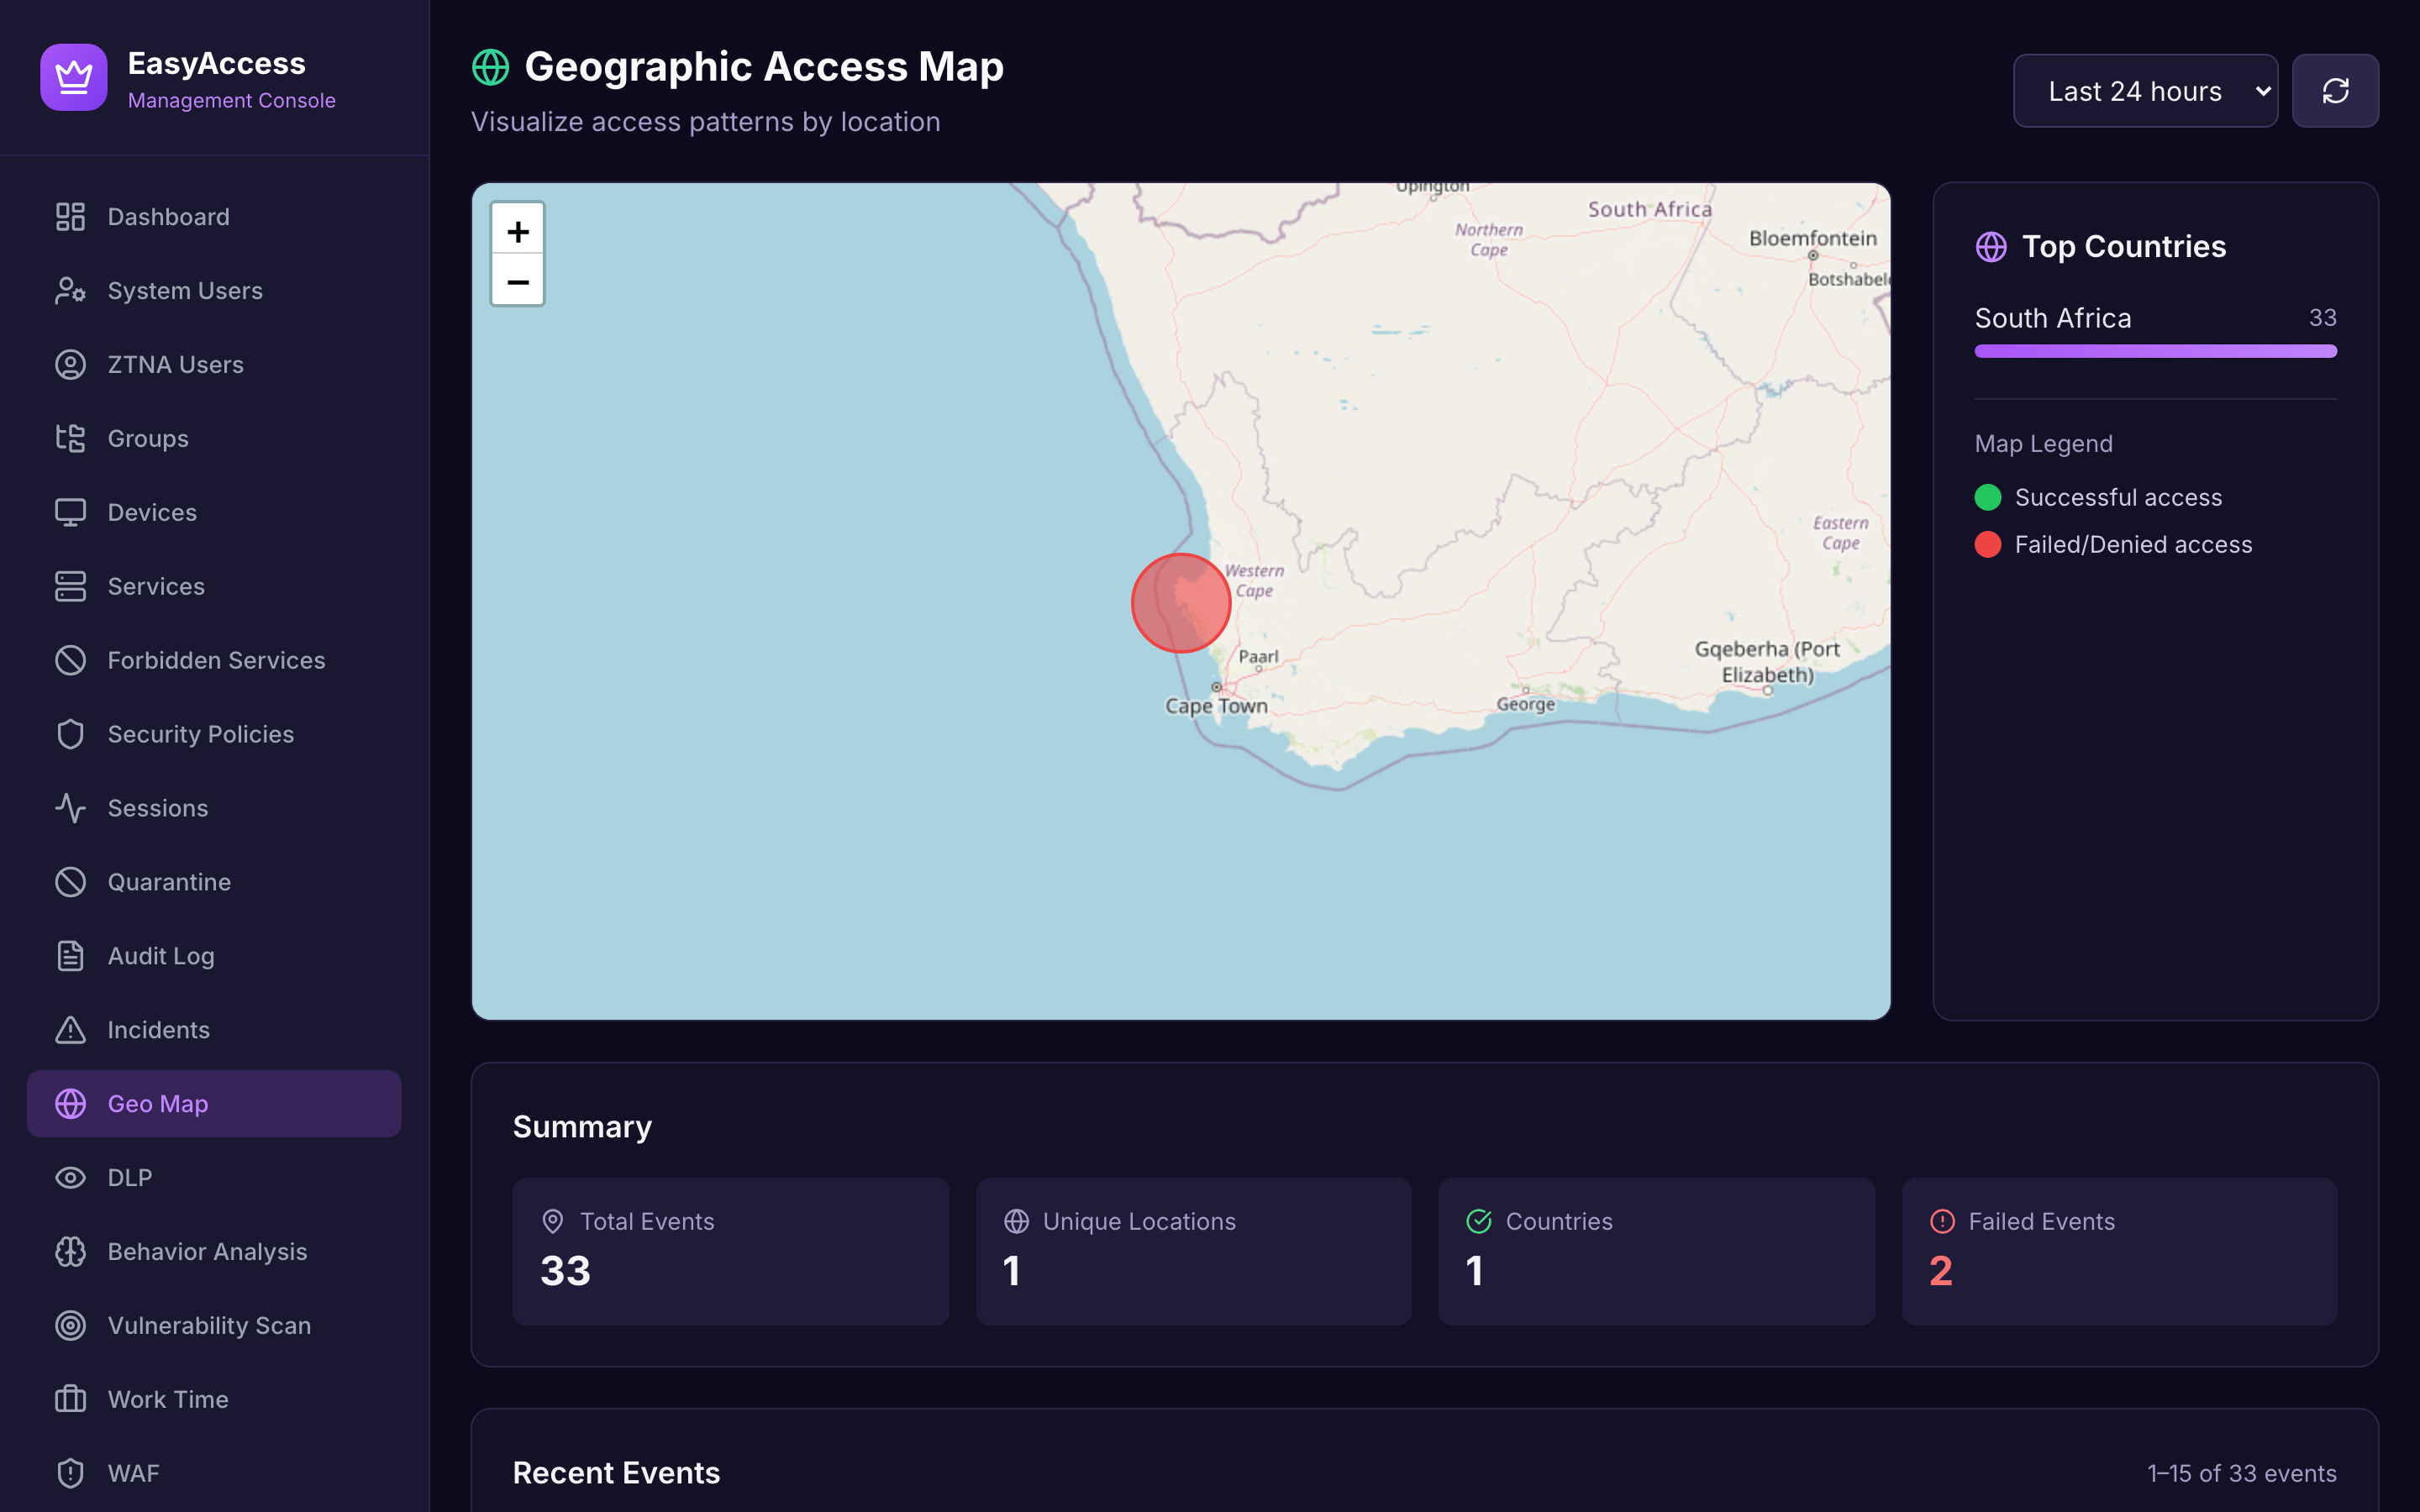This screenshot has width=2420, height=1512.
Task: Click the South Africa progress bar
Action: tap(2154, 350)
